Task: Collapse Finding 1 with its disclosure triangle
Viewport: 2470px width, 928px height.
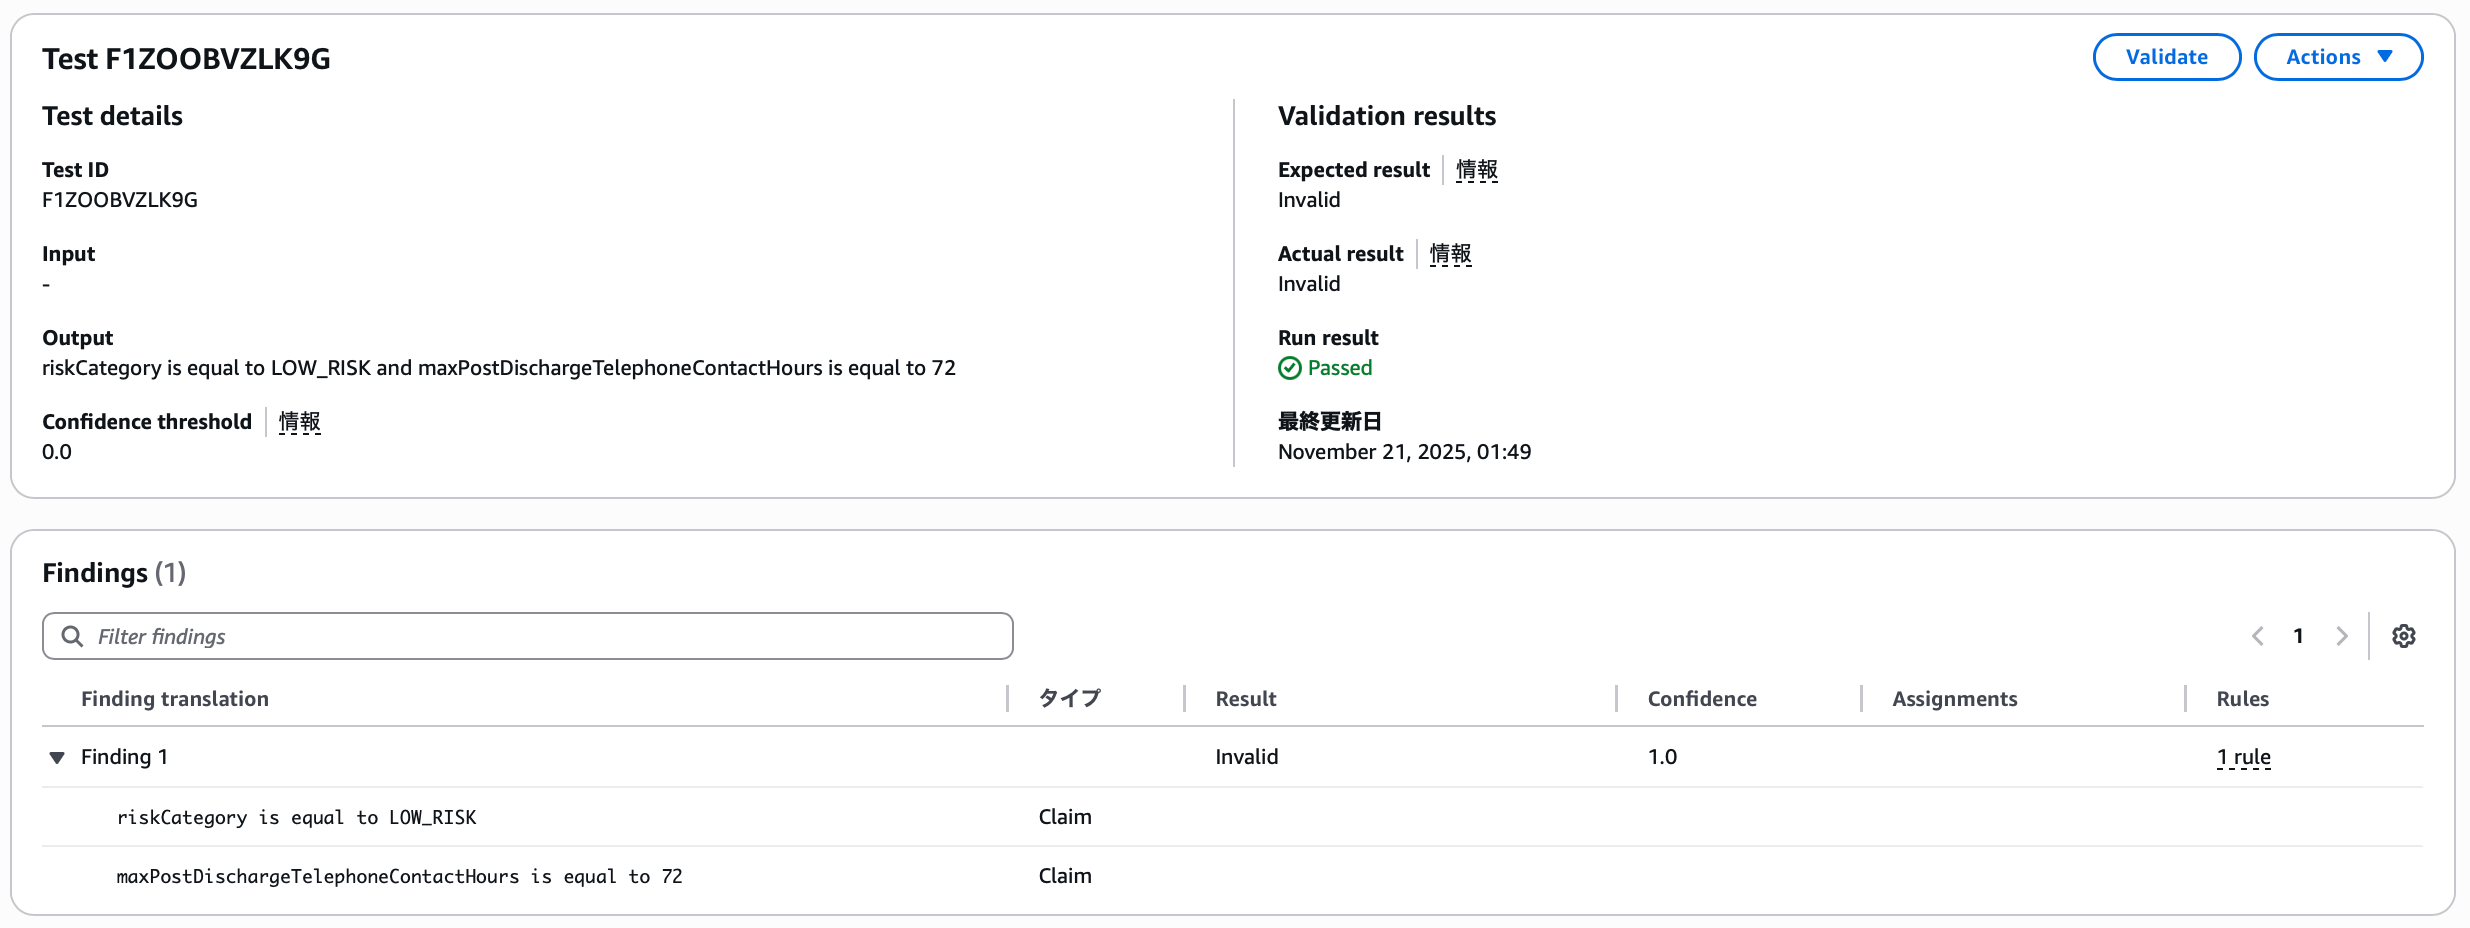Action: 57,757
